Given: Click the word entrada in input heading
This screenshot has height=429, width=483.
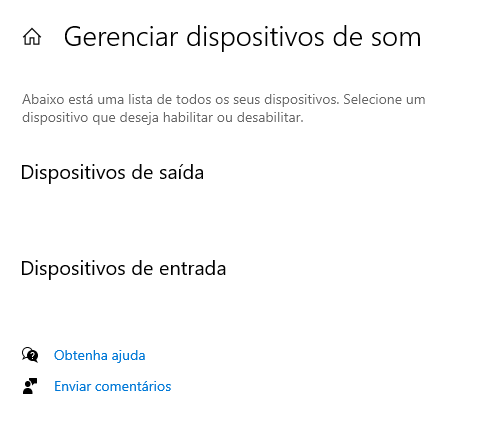Looking at the screenshot, I should point(193,269).
